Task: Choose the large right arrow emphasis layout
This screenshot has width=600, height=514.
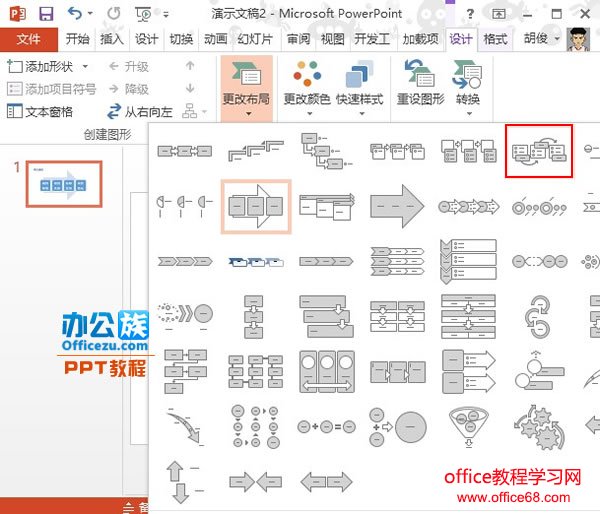Action: coord(397,206)
